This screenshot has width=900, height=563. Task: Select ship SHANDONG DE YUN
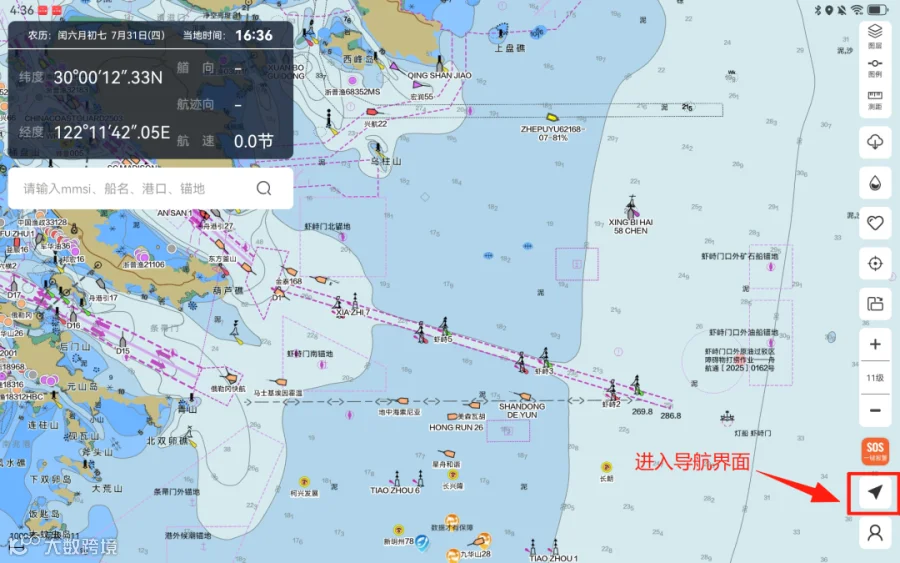click(523, 396)
